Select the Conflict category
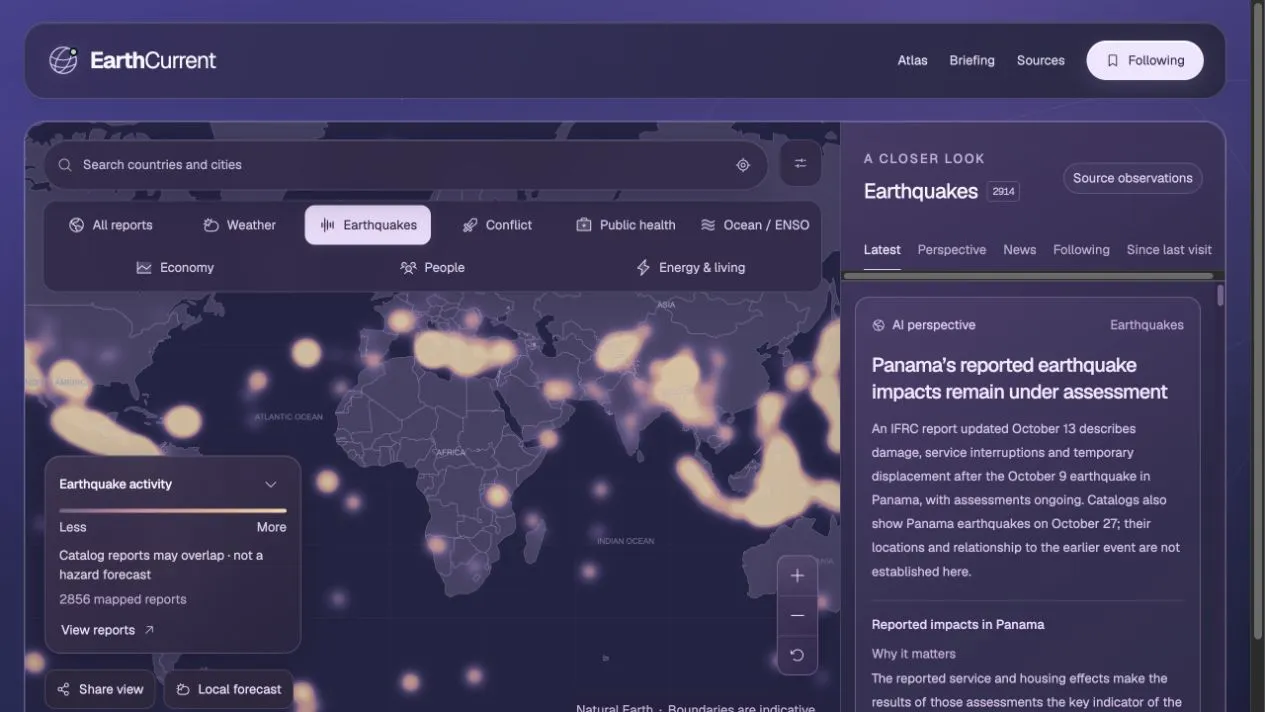 (497, 225)
